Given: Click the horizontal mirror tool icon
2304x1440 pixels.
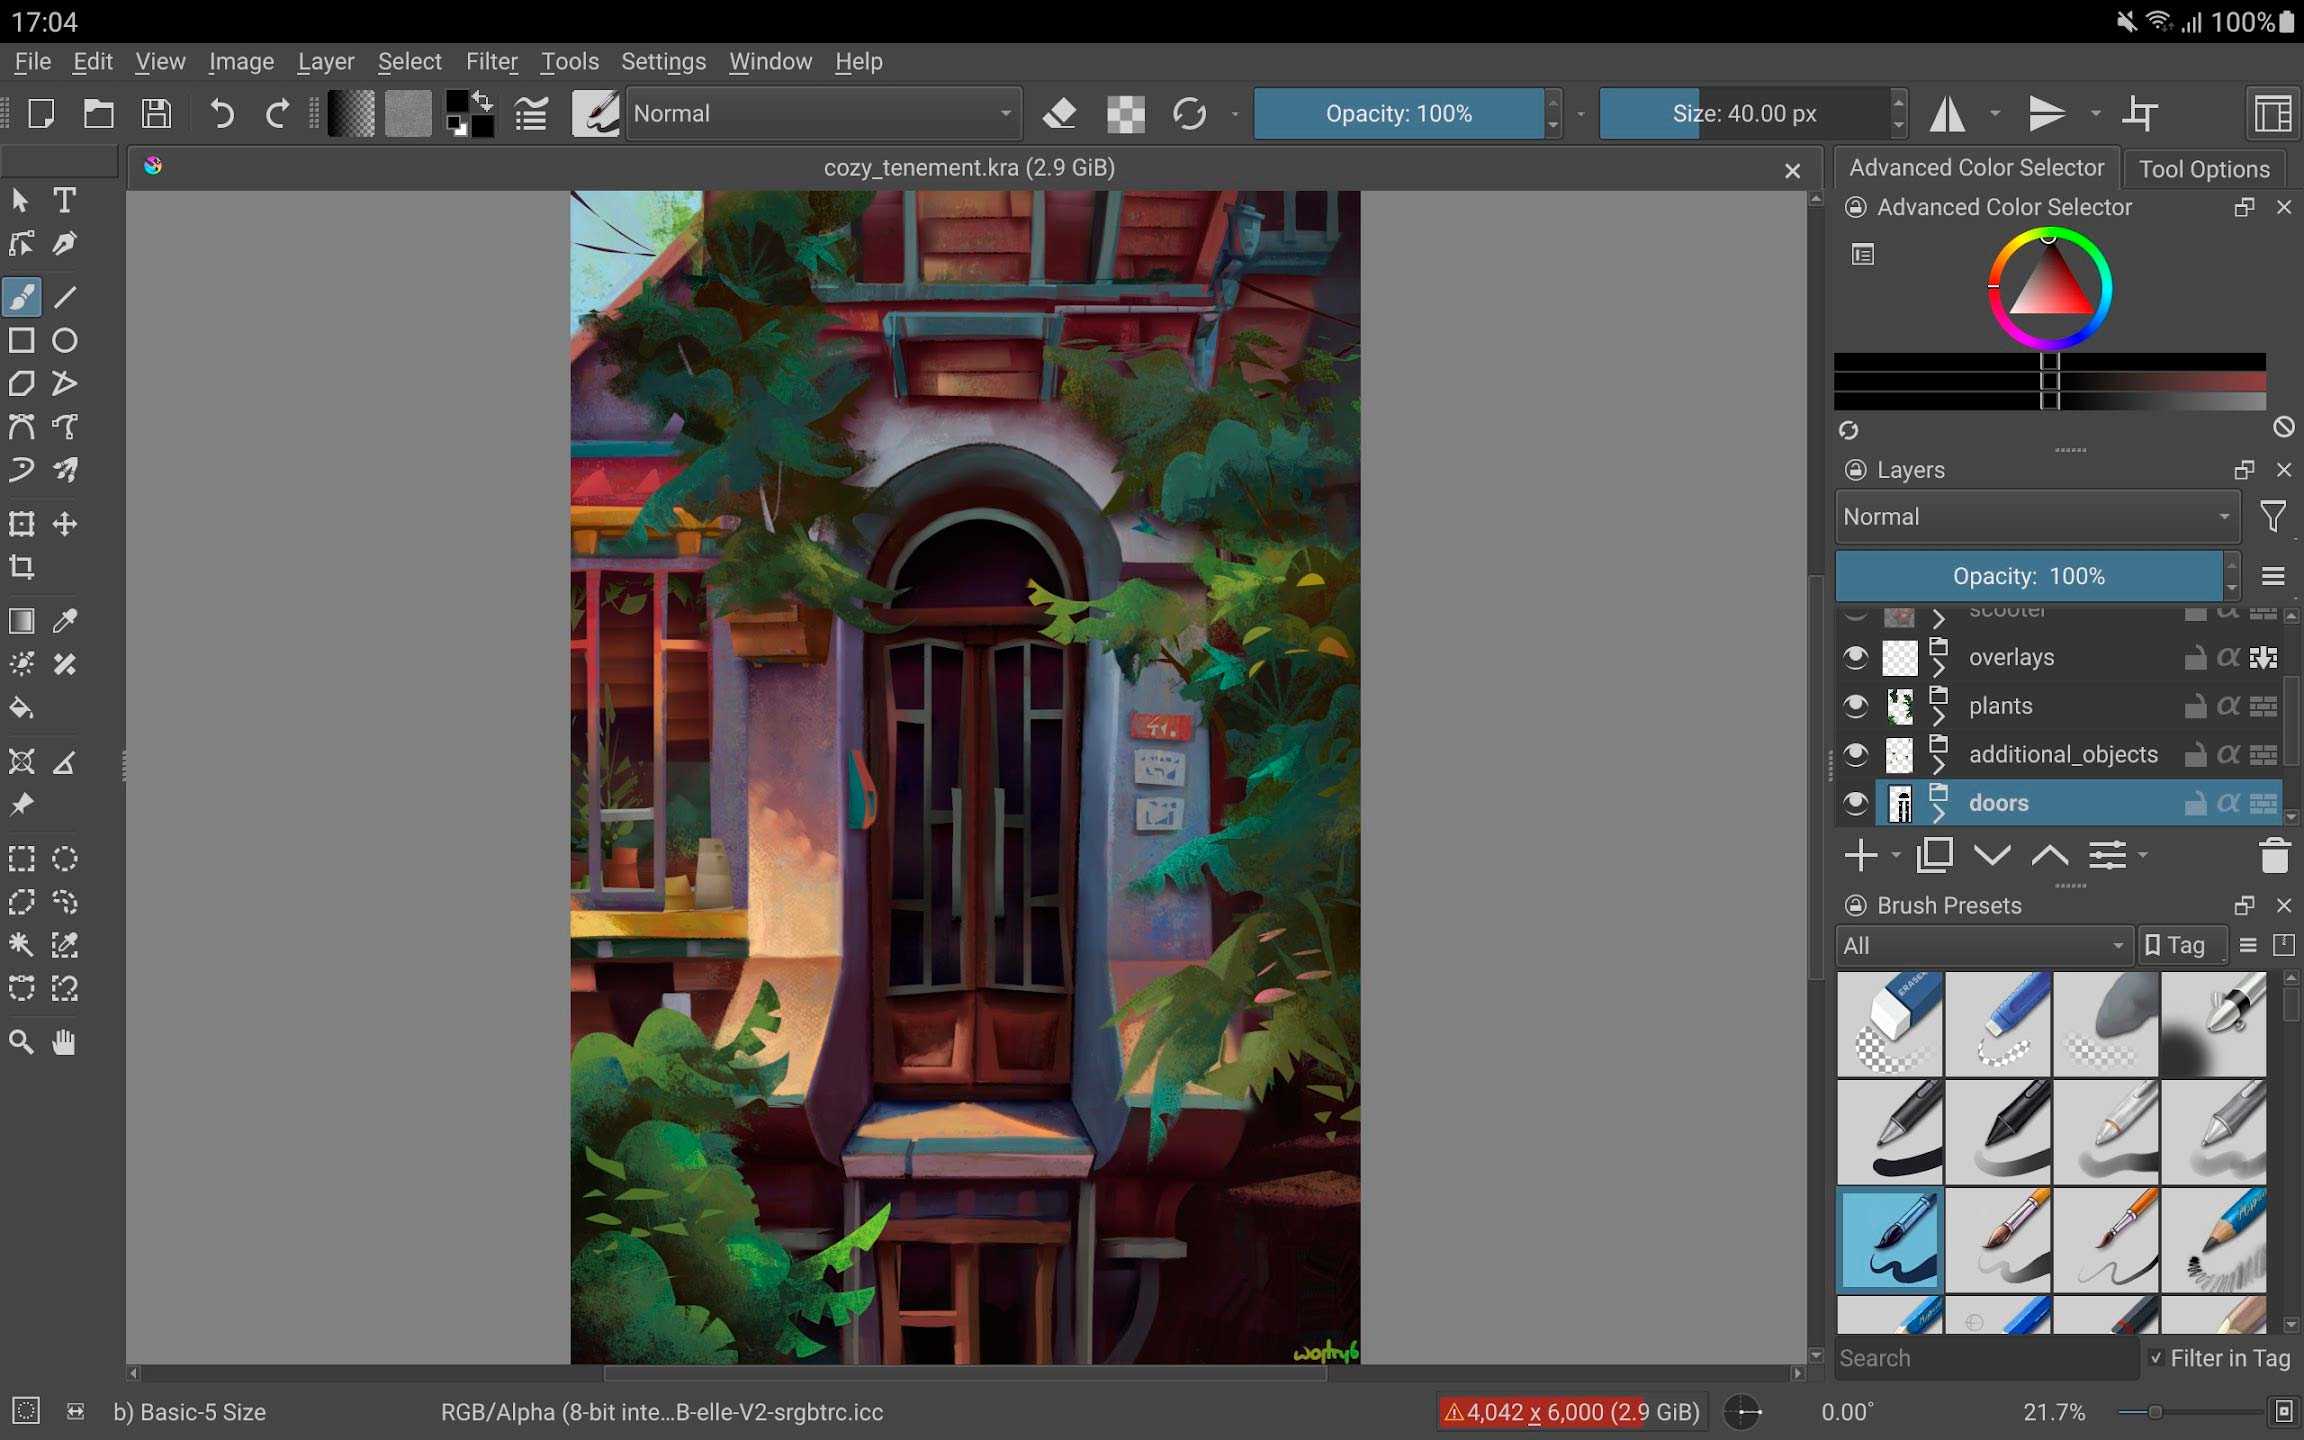Looking at the screenshot, I should [1947, 113].
